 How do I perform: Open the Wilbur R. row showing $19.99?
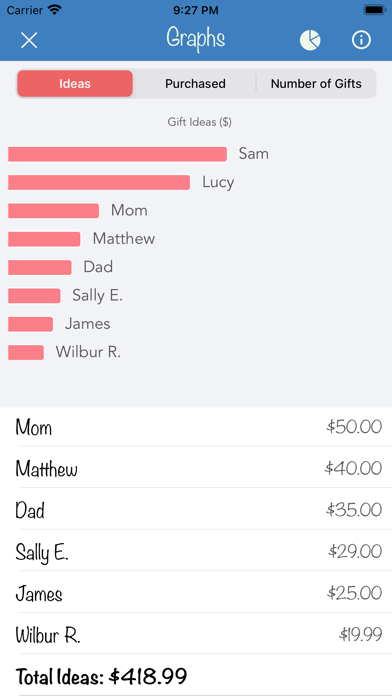[x=196, y=634]
